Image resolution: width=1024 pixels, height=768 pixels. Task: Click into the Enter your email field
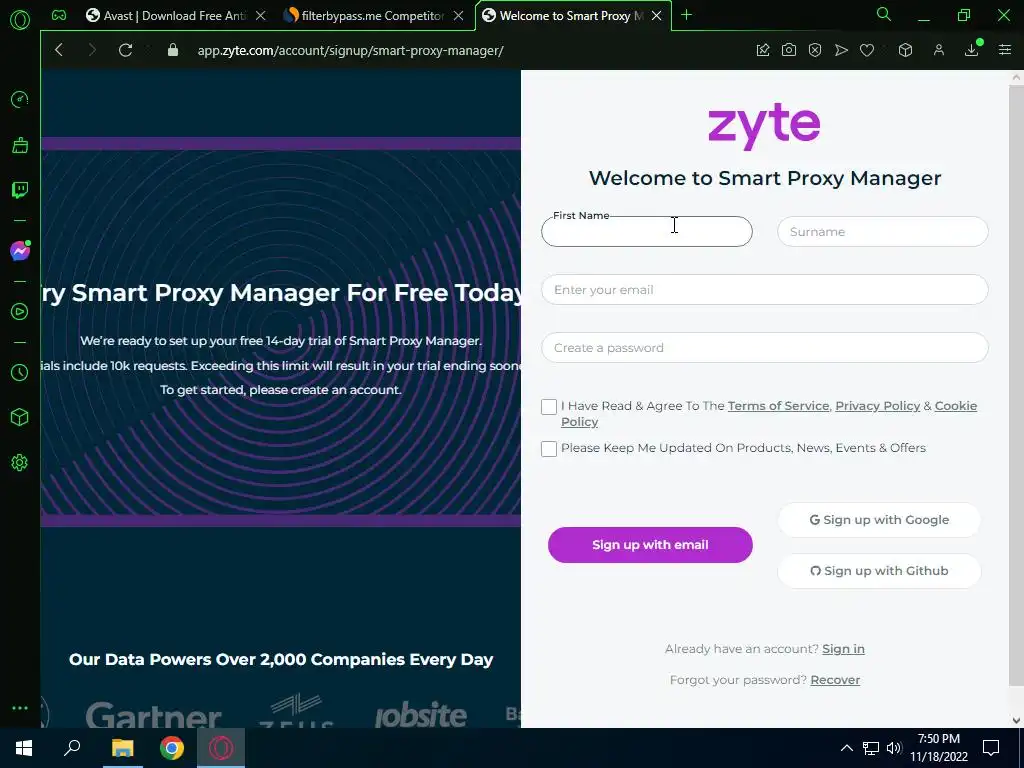tap(765, 289)
